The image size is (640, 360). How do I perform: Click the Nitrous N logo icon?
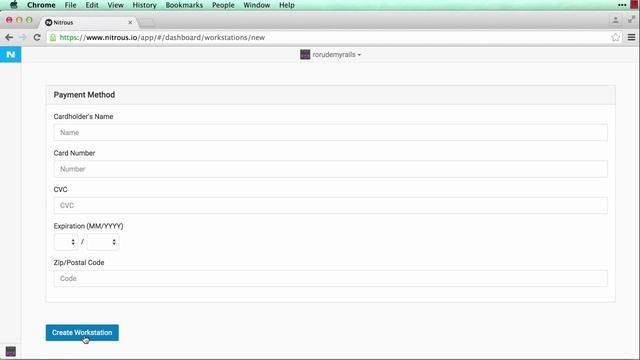11,54
